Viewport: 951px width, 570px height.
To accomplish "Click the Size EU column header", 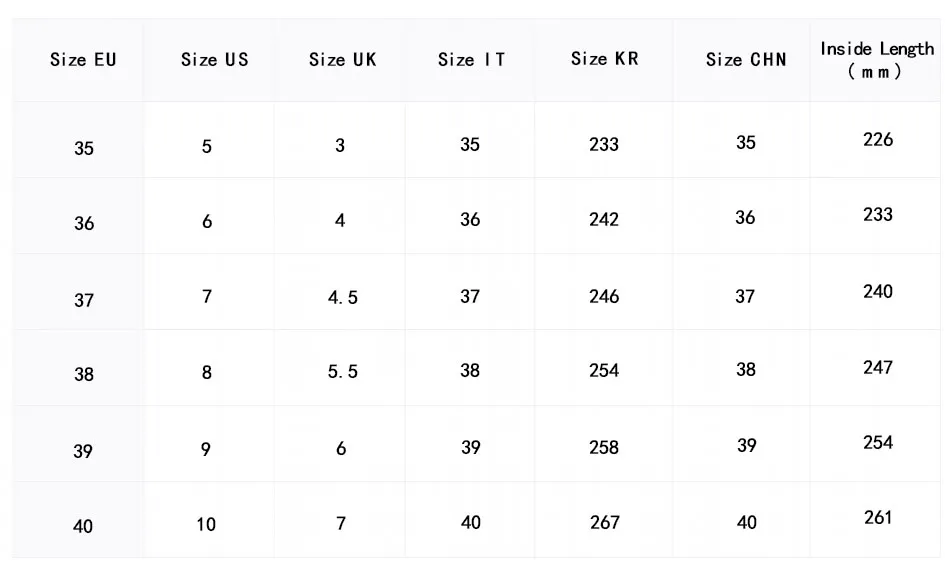I will 83,60.
